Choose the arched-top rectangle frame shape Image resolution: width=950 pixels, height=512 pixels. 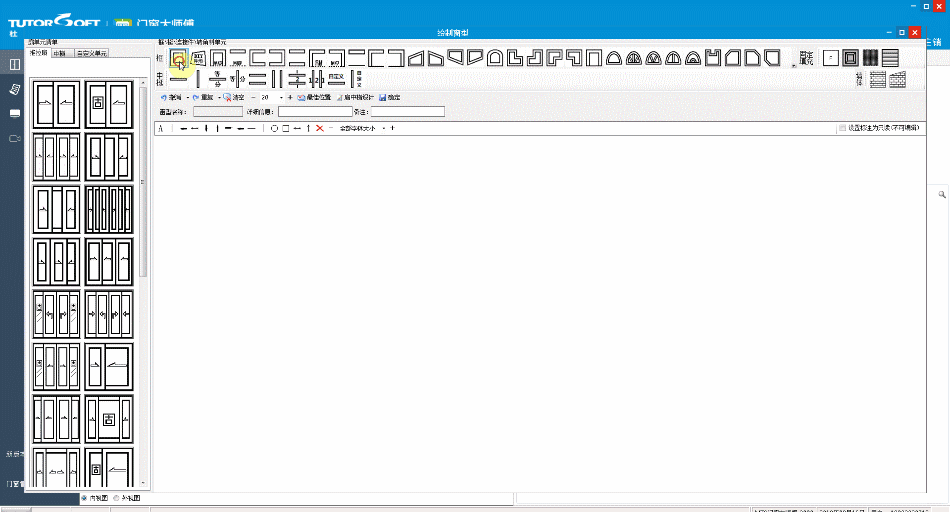(x=495, y=58)
